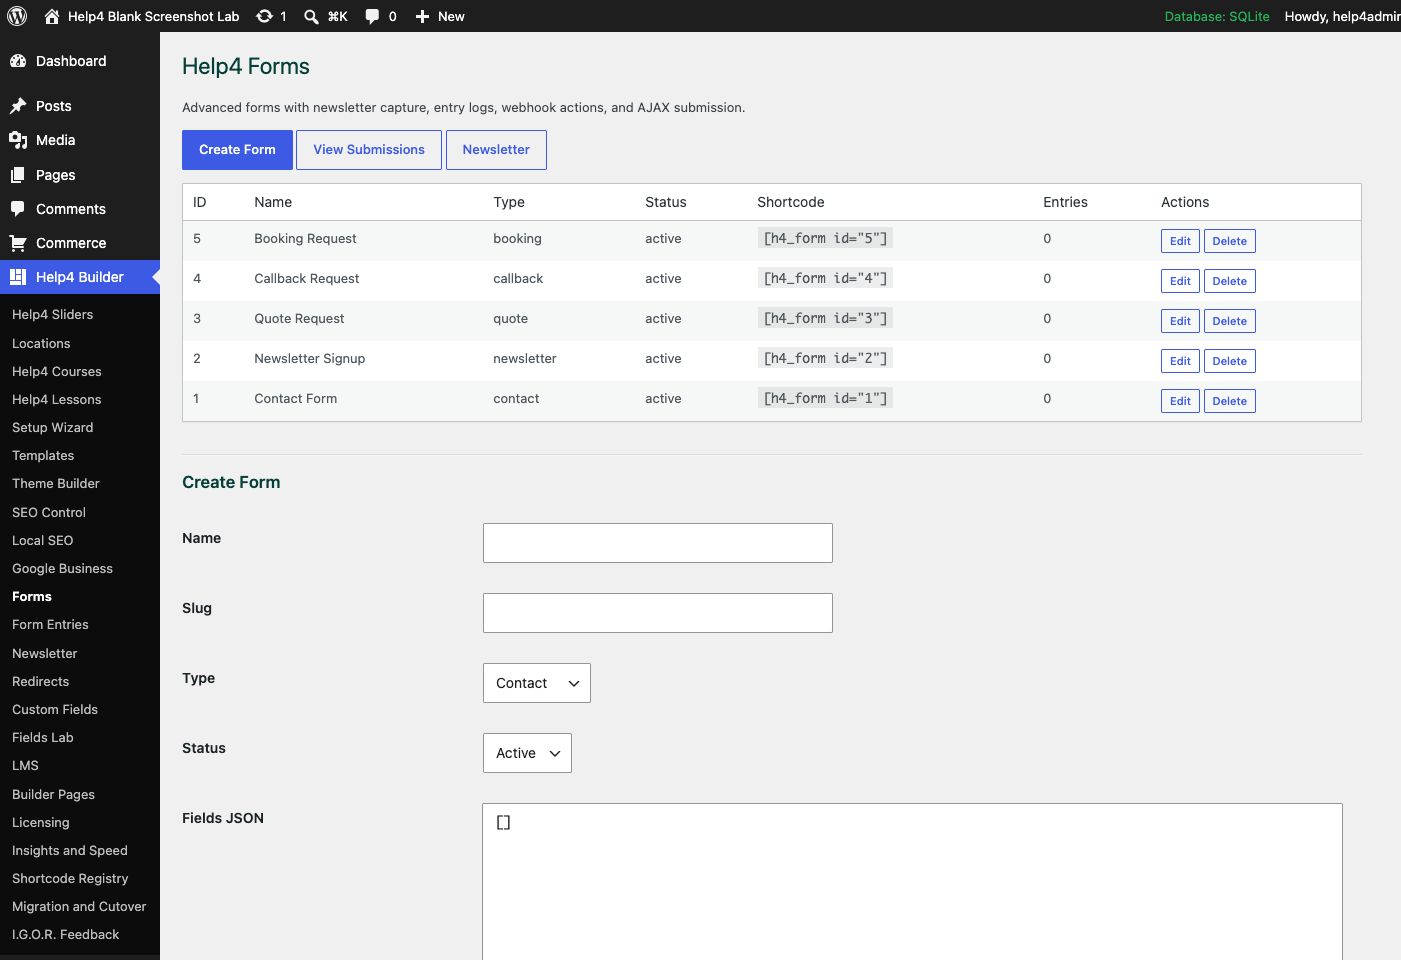
Task: Go to Help4 Courses
Action: 57,371
